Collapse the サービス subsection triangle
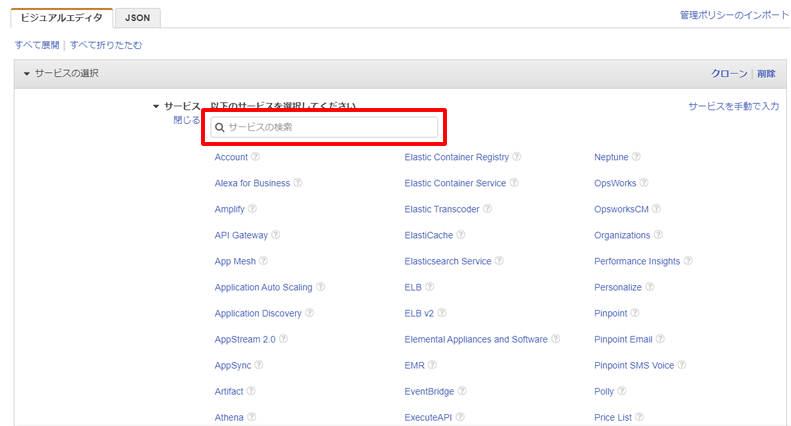Screen dimensions: 791x426 click(x=156, y=106)
